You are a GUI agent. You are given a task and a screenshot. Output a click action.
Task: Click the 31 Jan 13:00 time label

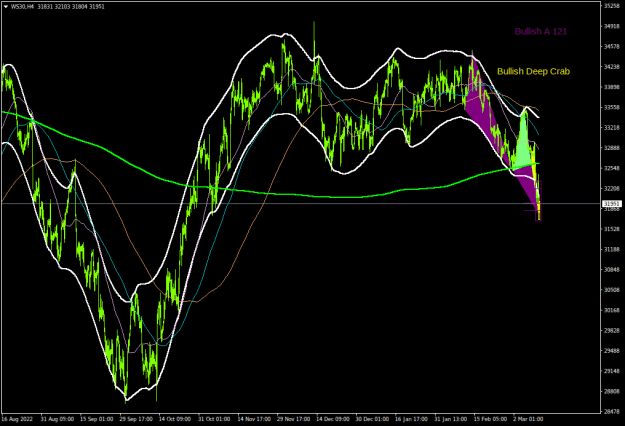coord(450,419)
